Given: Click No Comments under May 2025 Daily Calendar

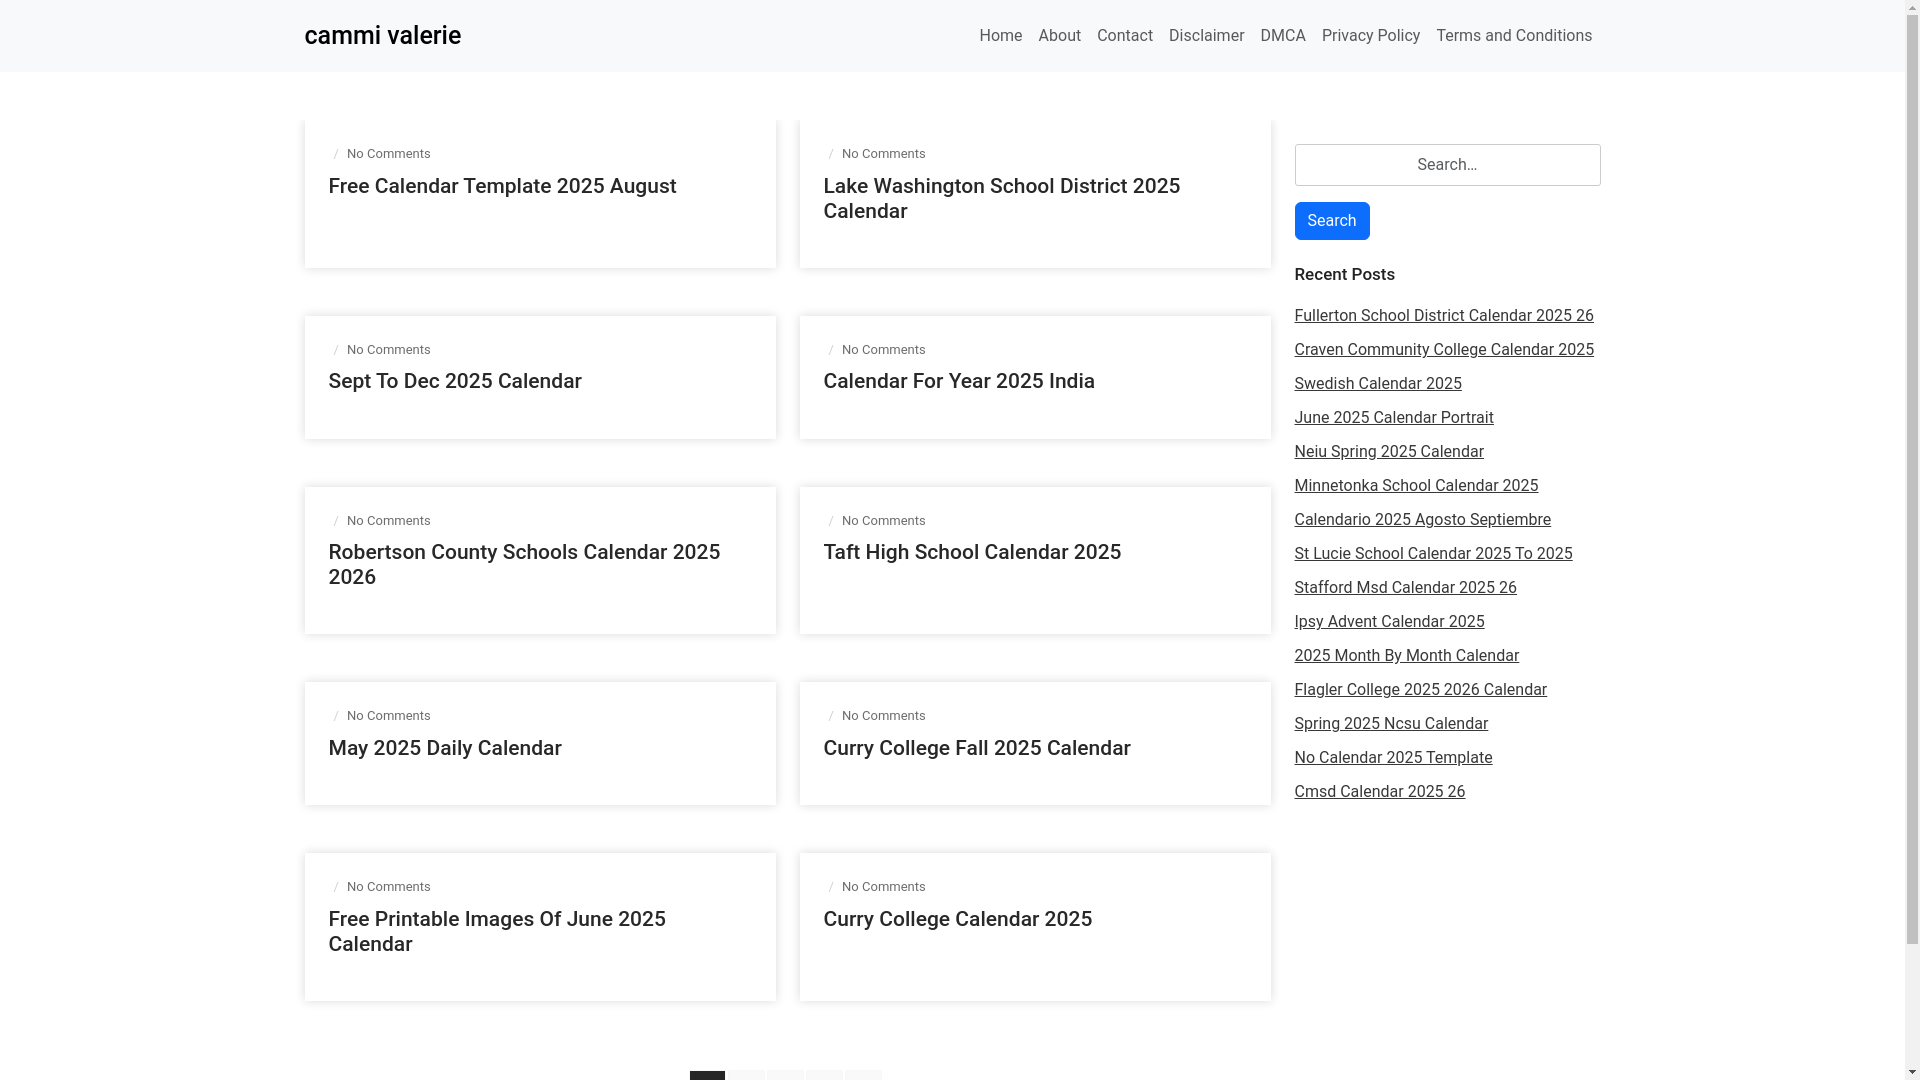Looking at the screenshot, I should tap(388, 716).
